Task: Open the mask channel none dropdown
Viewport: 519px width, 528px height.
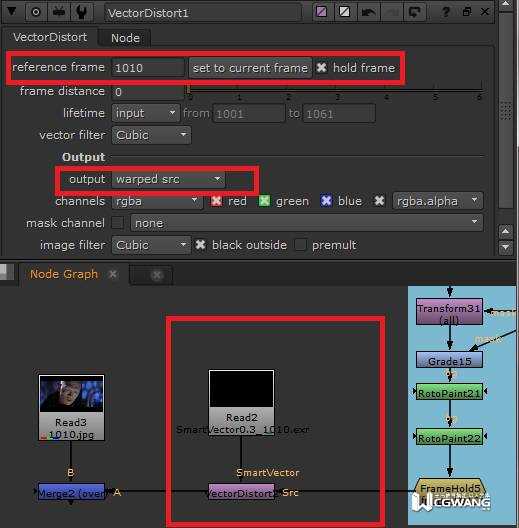Action: [x=306, y=223]
